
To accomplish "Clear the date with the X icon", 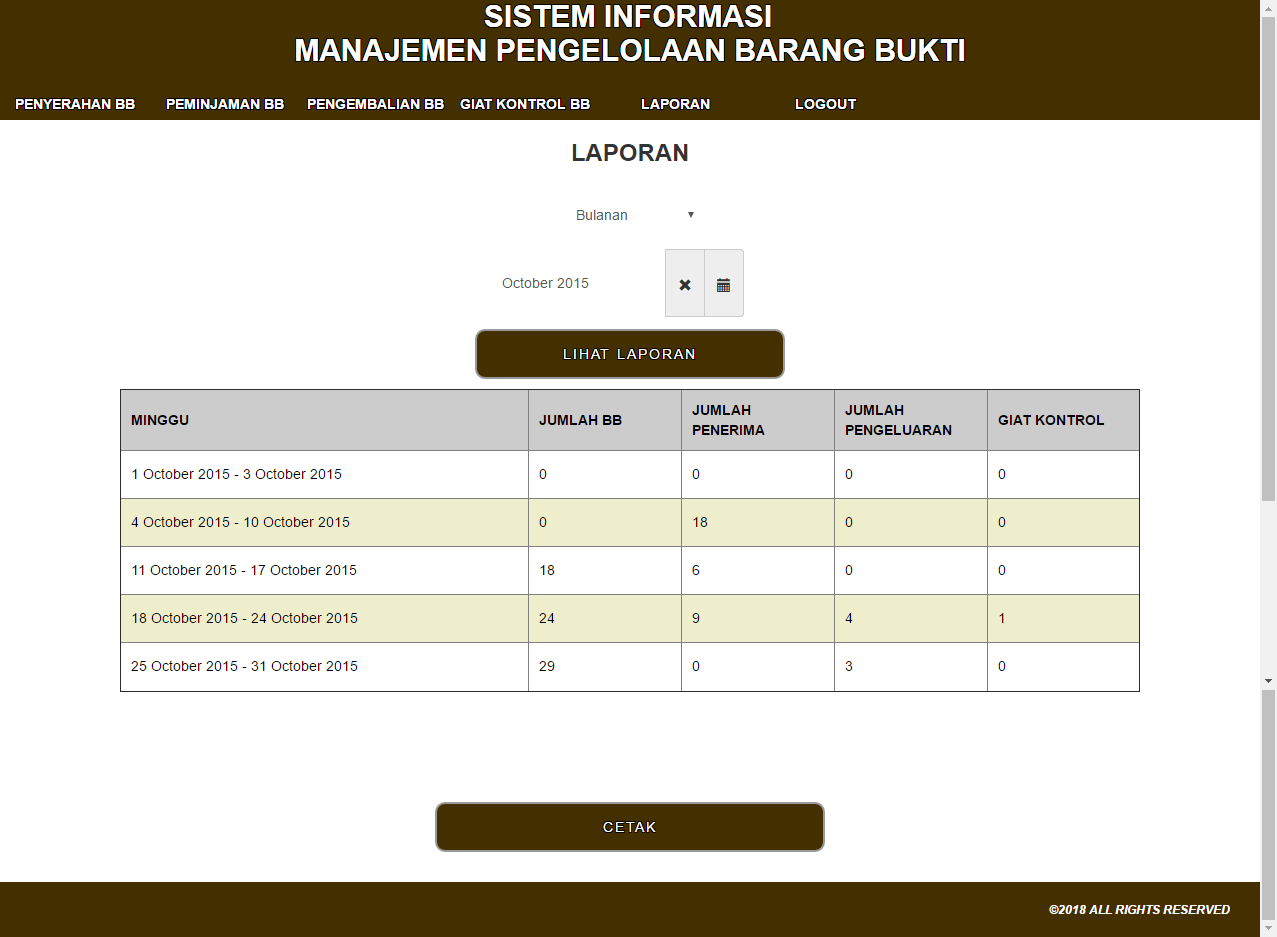I will [685, 284].
